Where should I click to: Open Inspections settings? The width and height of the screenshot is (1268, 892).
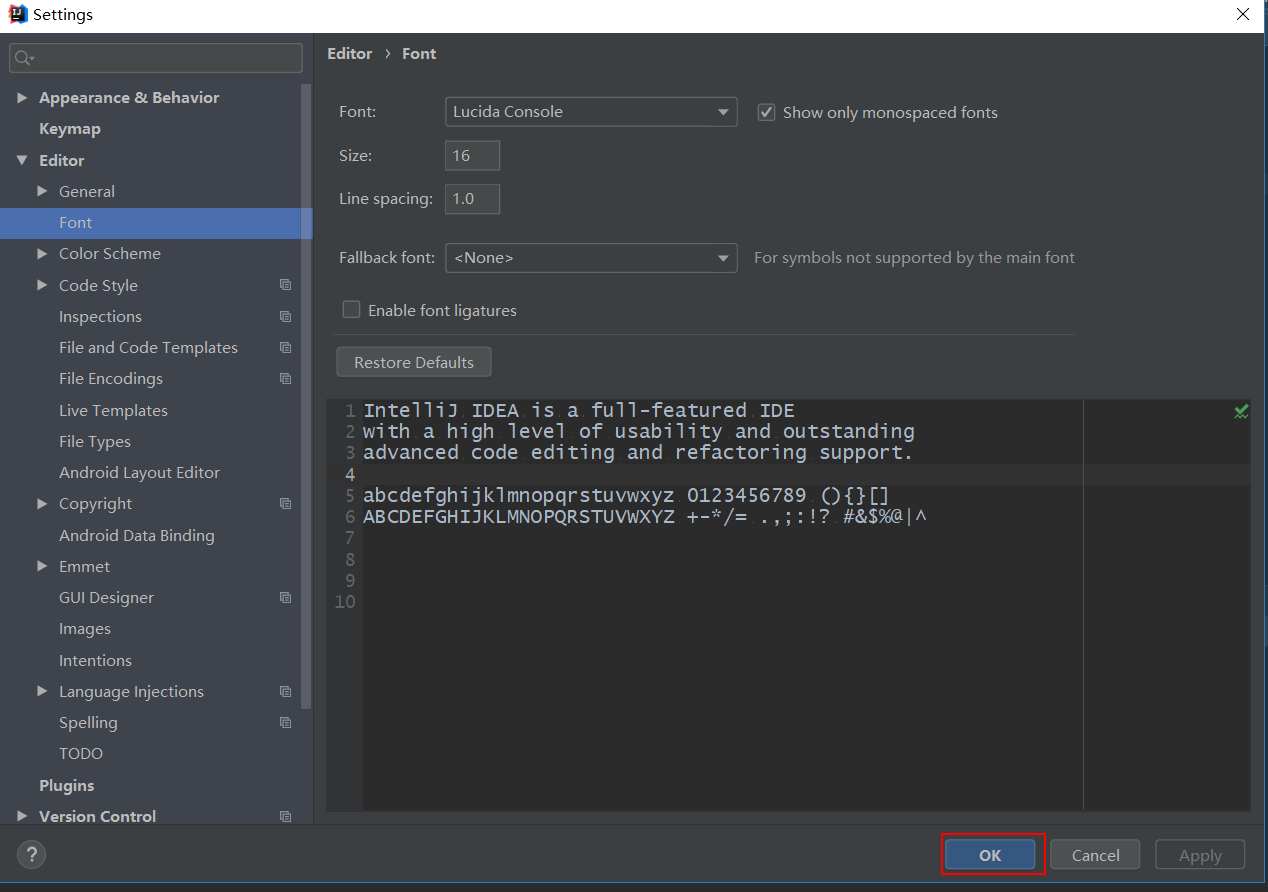pyautogui.click(x=100, y=317)
